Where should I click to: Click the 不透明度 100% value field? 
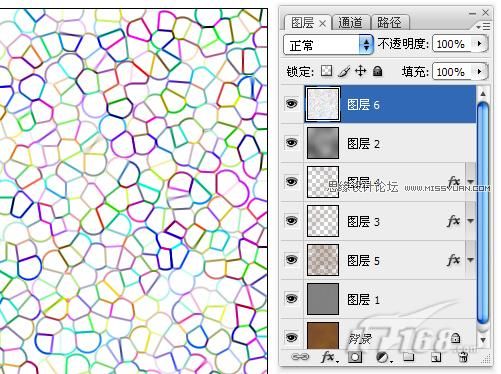tap(453, 44)
